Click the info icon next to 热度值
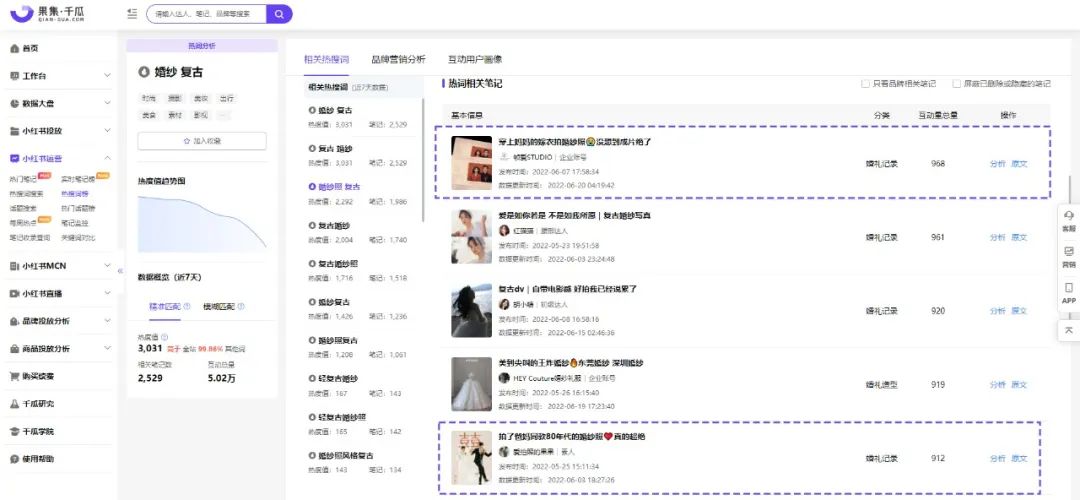The image size is (1080, 500). point(164,337)
